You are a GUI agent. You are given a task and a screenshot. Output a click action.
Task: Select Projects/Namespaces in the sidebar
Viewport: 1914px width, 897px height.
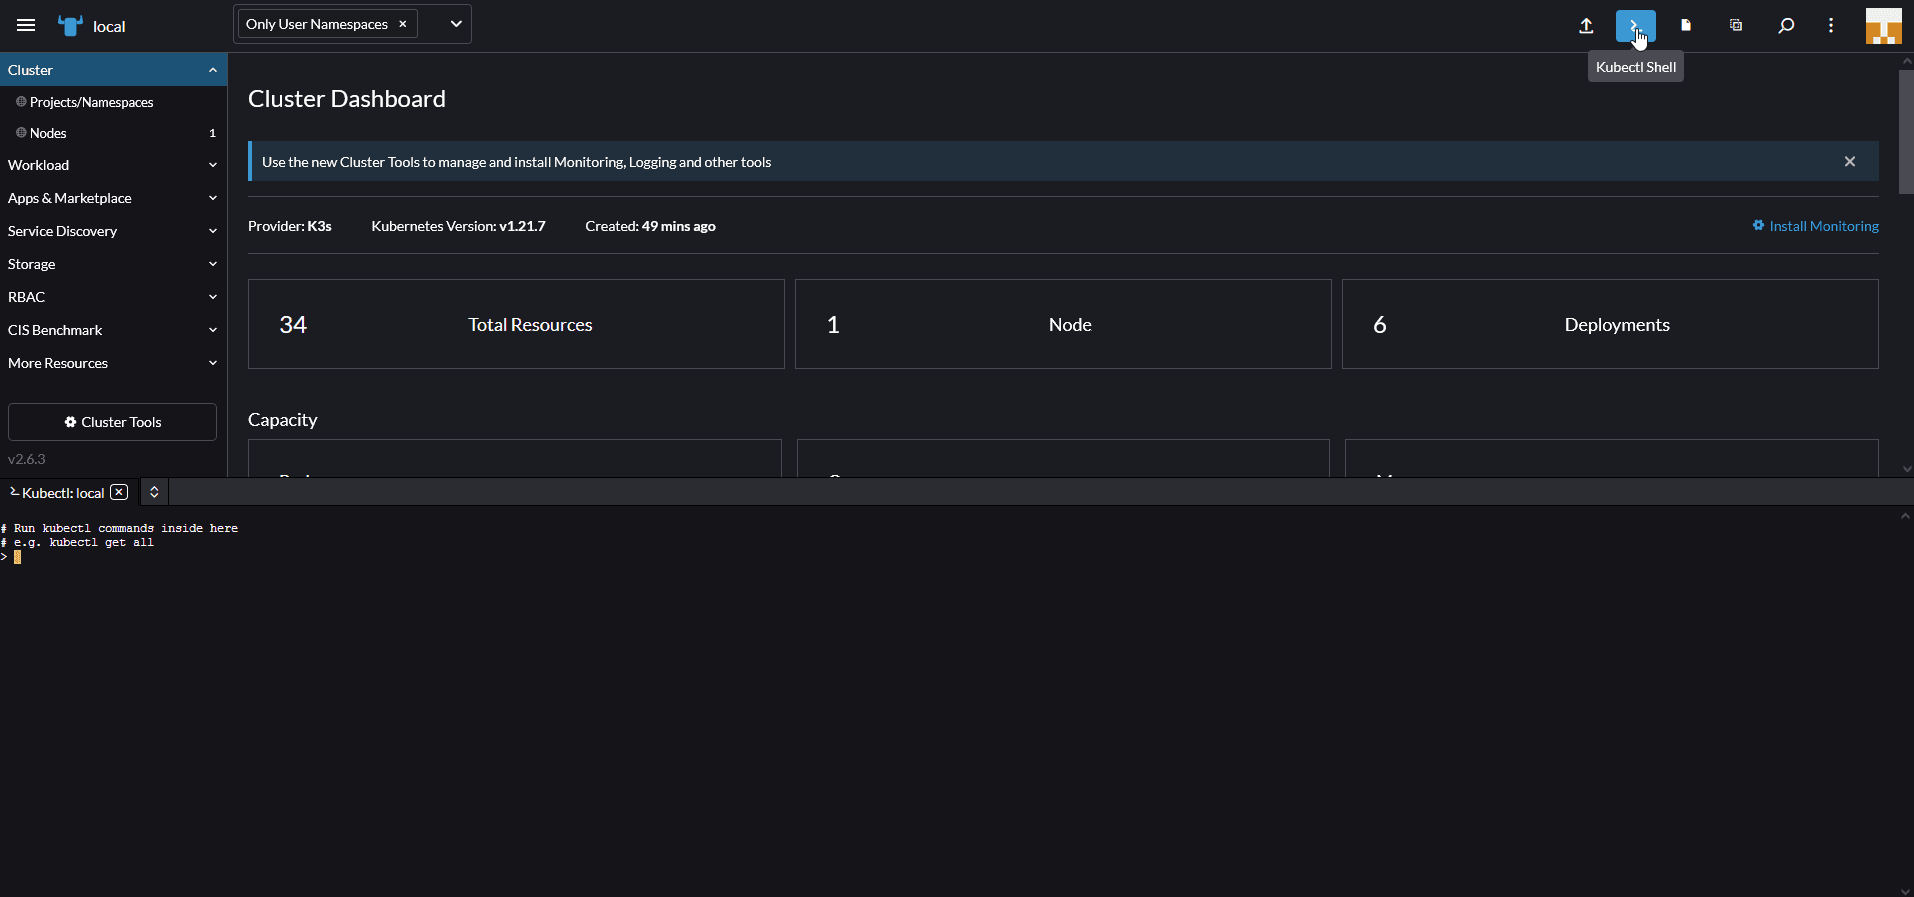point(91,102)
